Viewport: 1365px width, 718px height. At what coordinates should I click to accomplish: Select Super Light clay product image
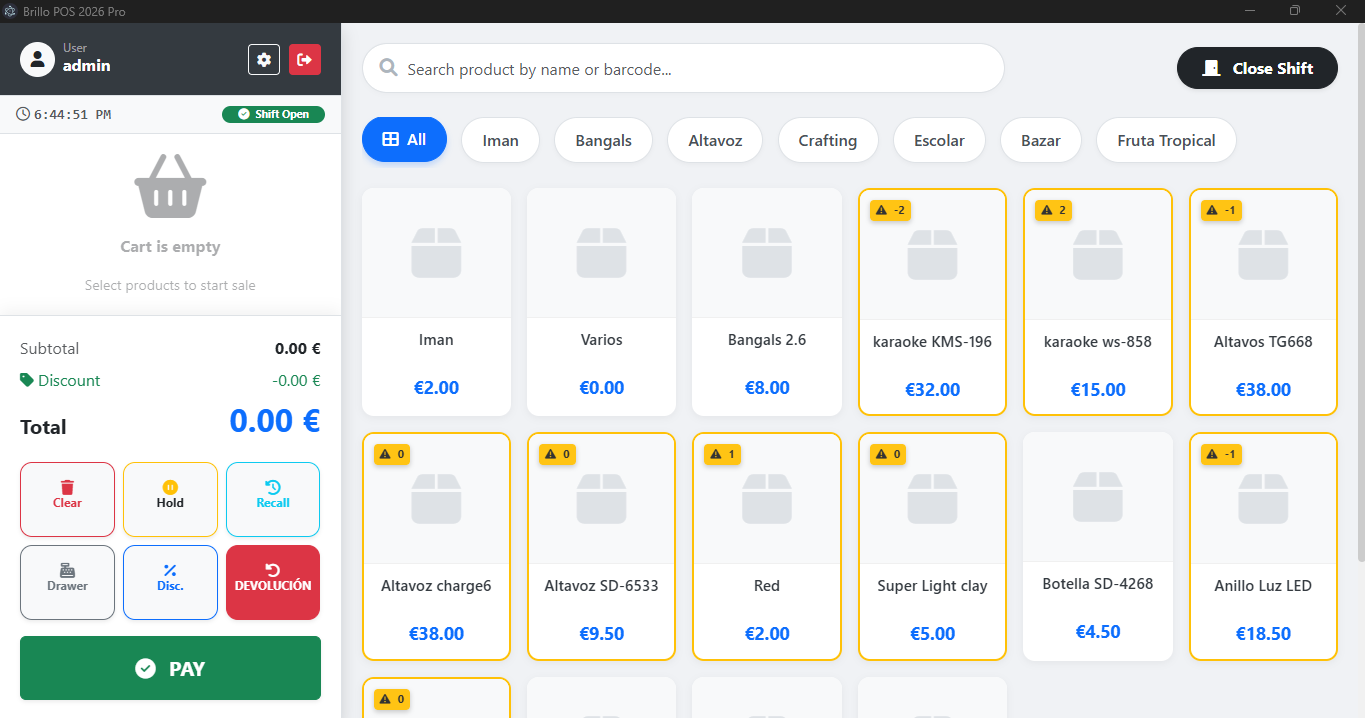(x=932, y=498)
